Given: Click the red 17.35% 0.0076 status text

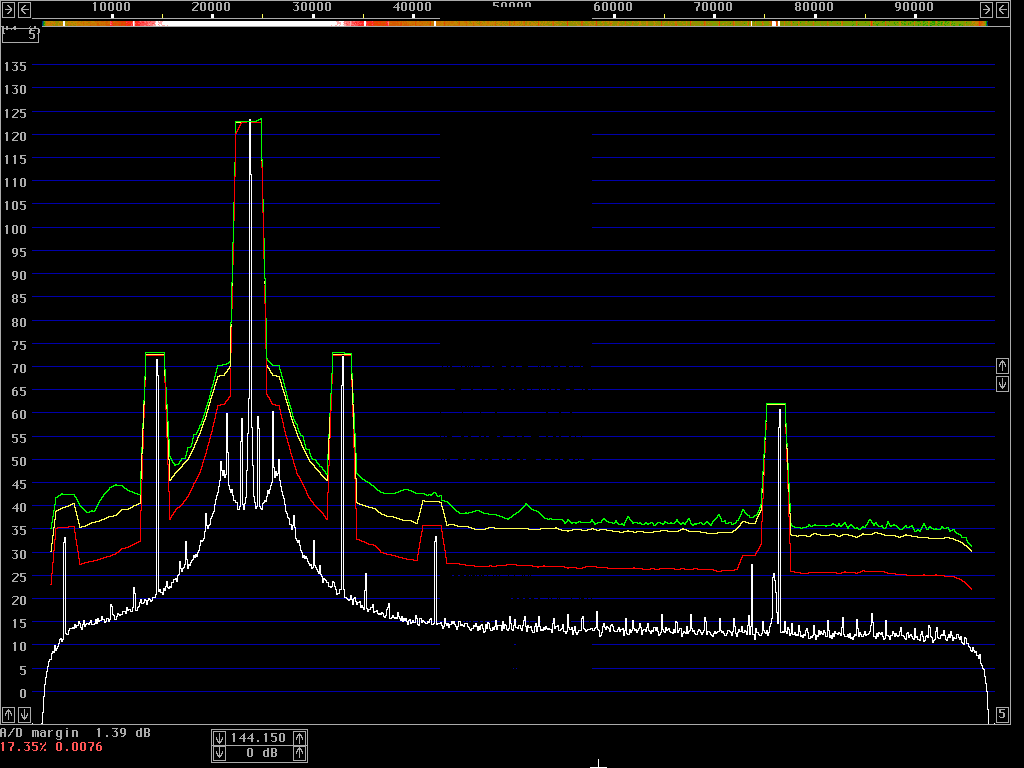Looking at the screenshot, I should click(51, 746).
